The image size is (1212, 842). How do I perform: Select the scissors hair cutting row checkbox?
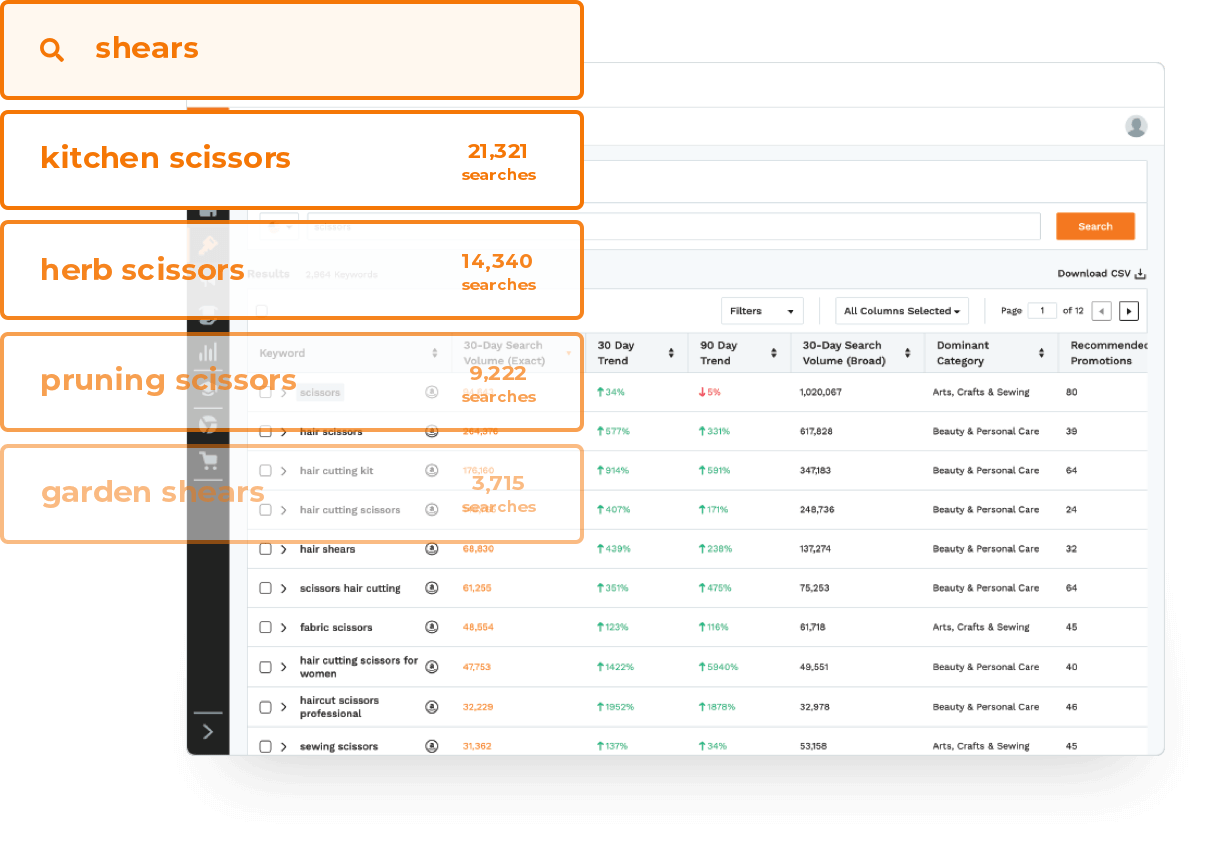[265, 588]
